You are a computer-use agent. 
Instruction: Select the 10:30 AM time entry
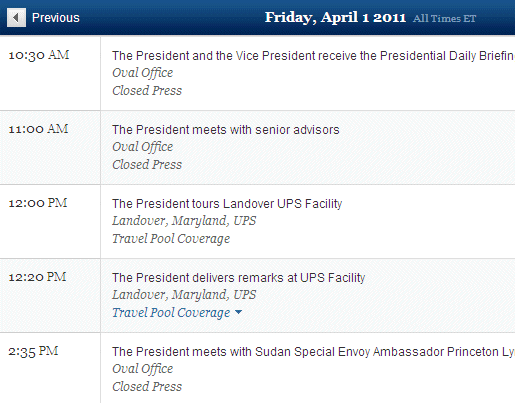click(39, 55)
